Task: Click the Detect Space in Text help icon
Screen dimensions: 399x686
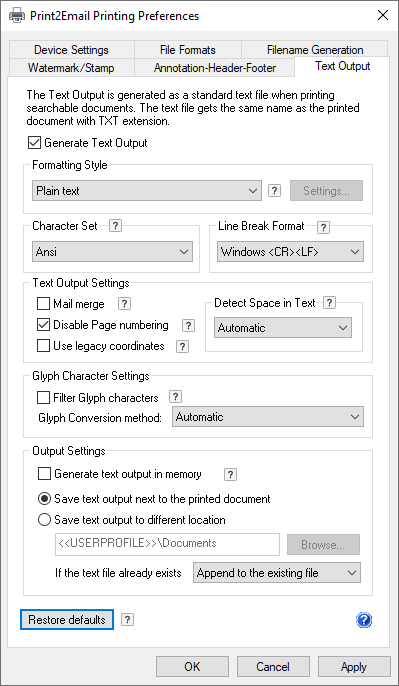Action: (330, 303)
